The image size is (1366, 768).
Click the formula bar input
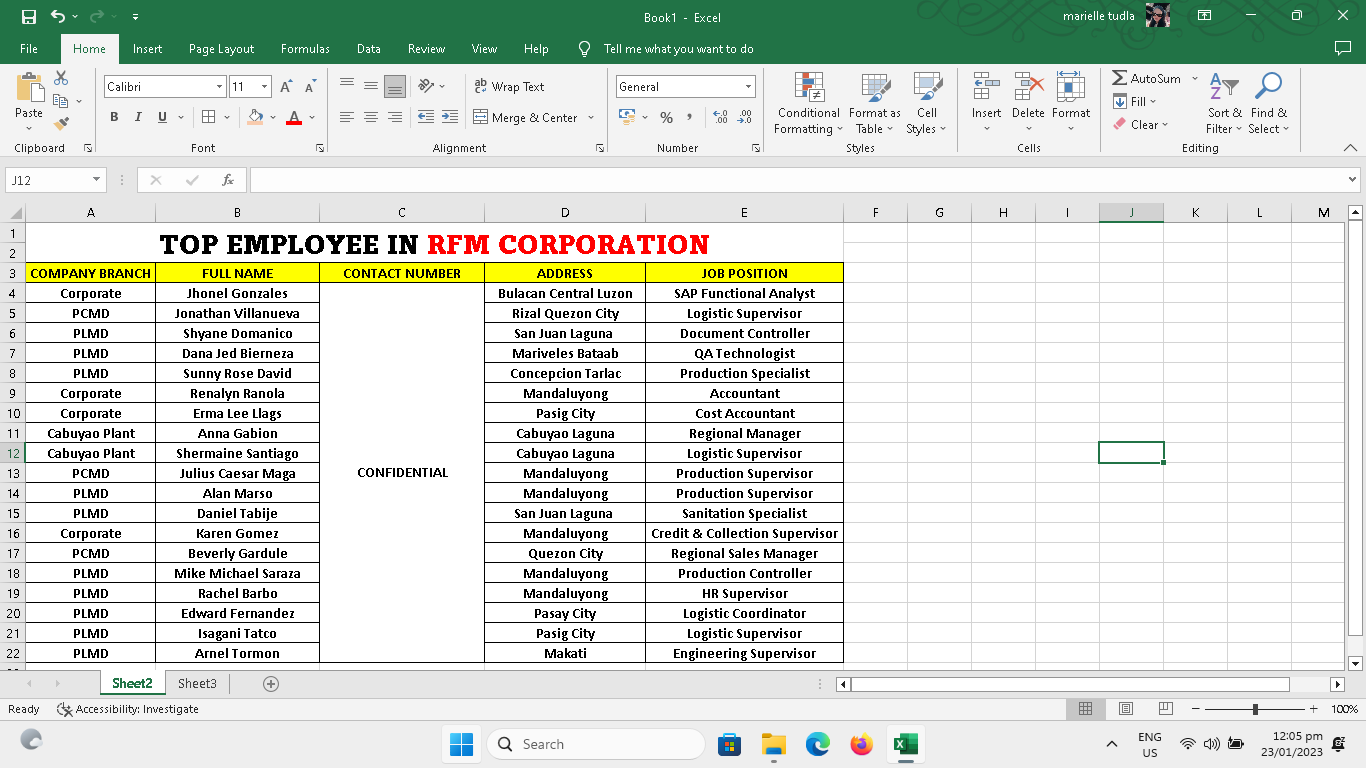[797, 180]
